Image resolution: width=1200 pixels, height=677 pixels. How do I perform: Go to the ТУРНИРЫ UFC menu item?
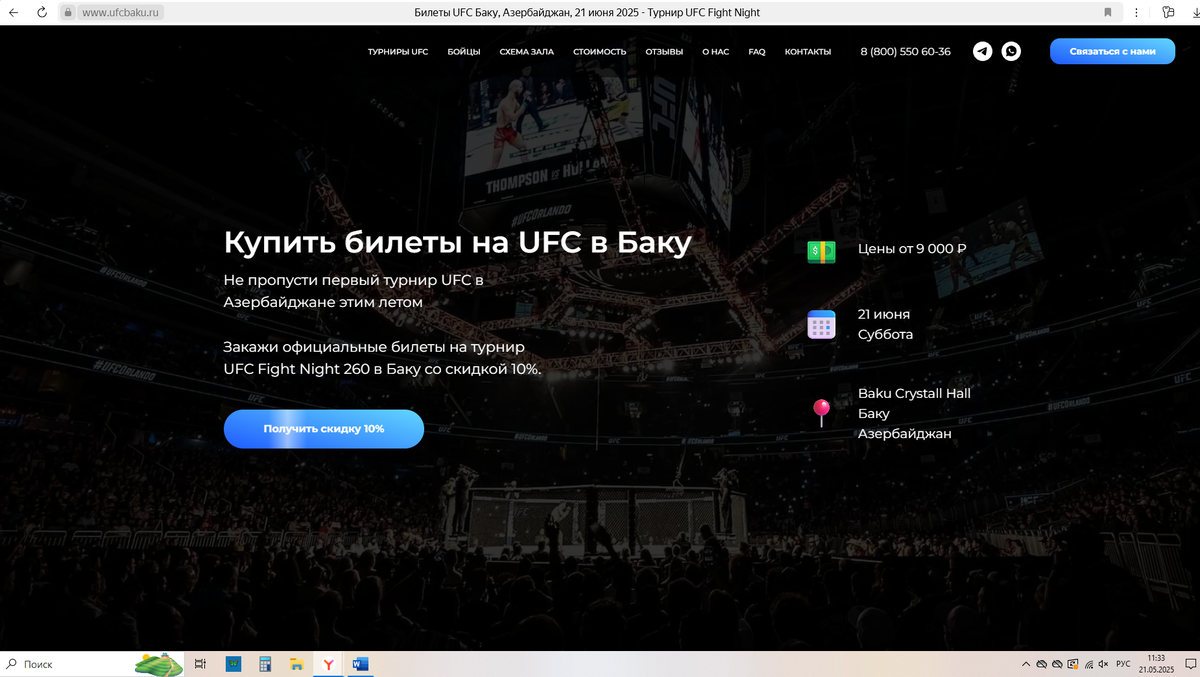pos(397,52)
